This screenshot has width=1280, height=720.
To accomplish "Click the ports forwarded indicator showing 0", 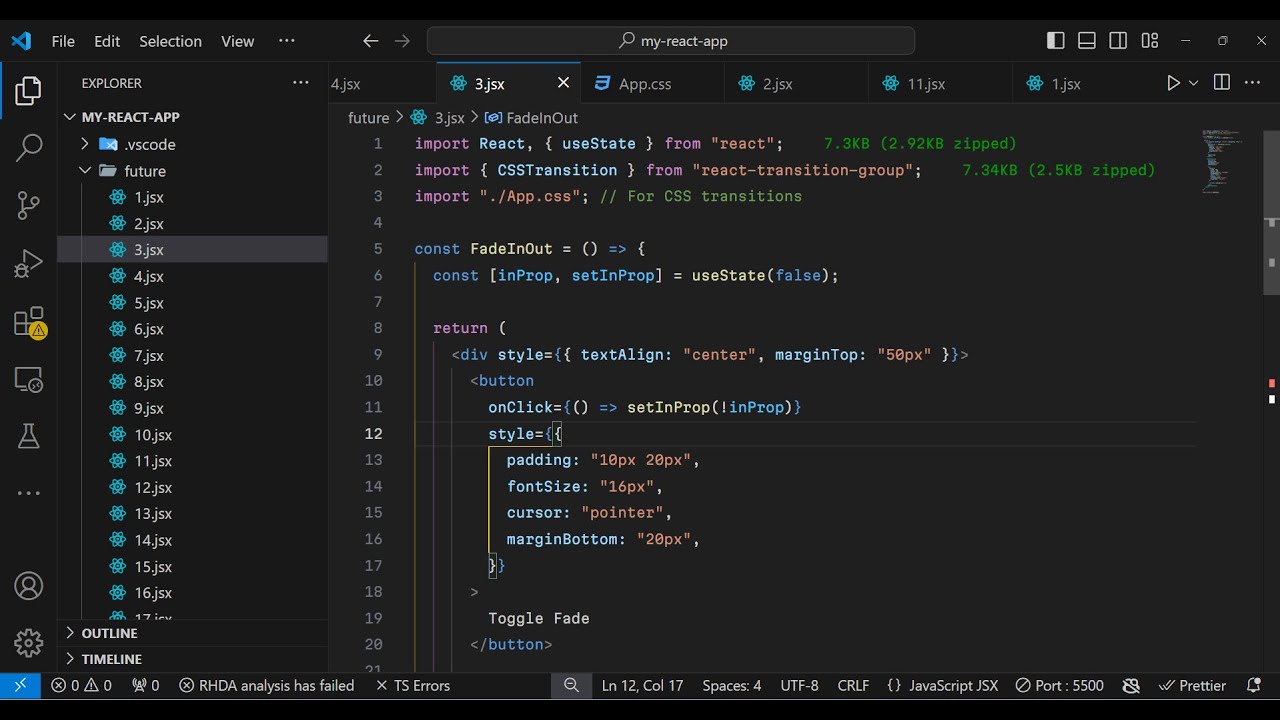I will point(145,685).
